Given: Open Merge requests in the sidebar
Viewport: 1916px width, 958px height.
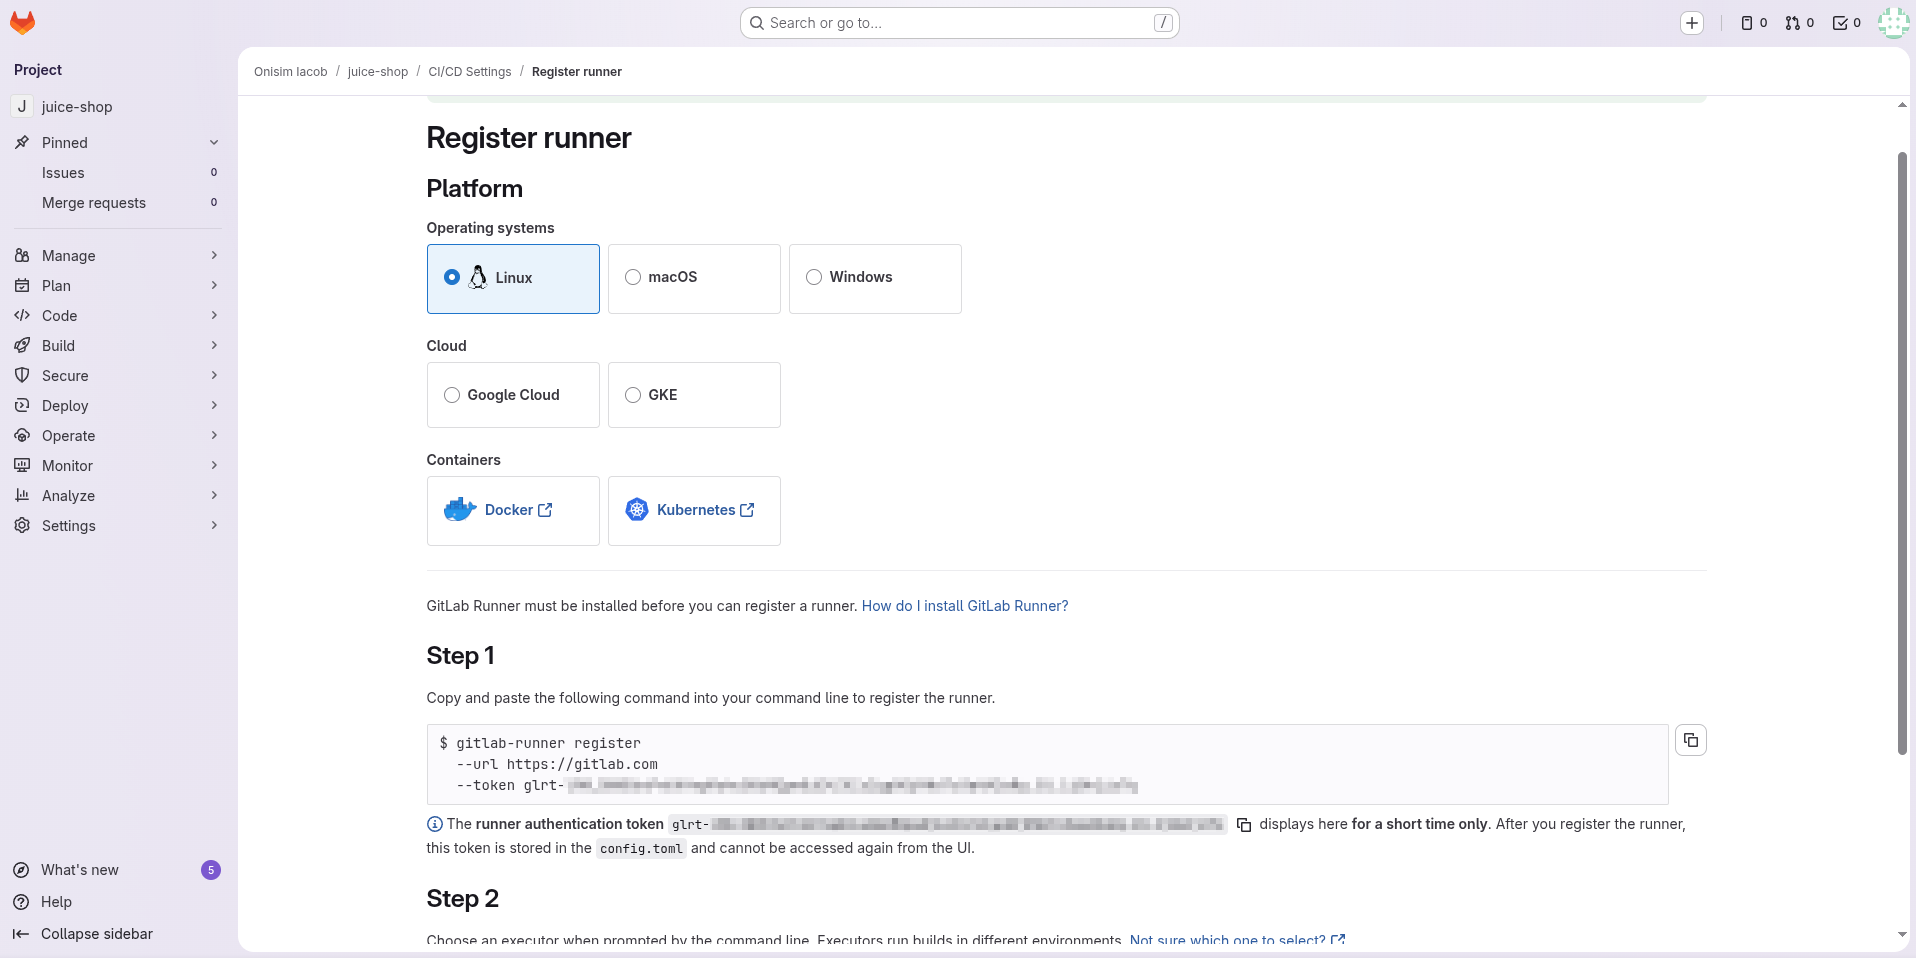Looking at the screenshot, I should point(94,203).
